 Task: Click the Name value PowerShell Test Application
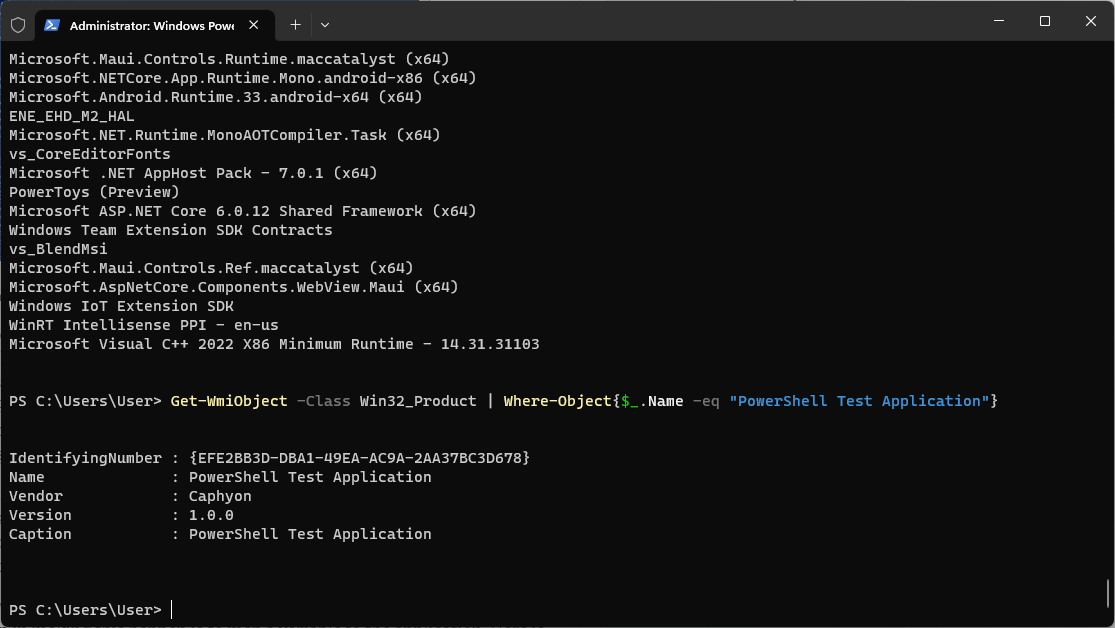click(x=310, y=477)
